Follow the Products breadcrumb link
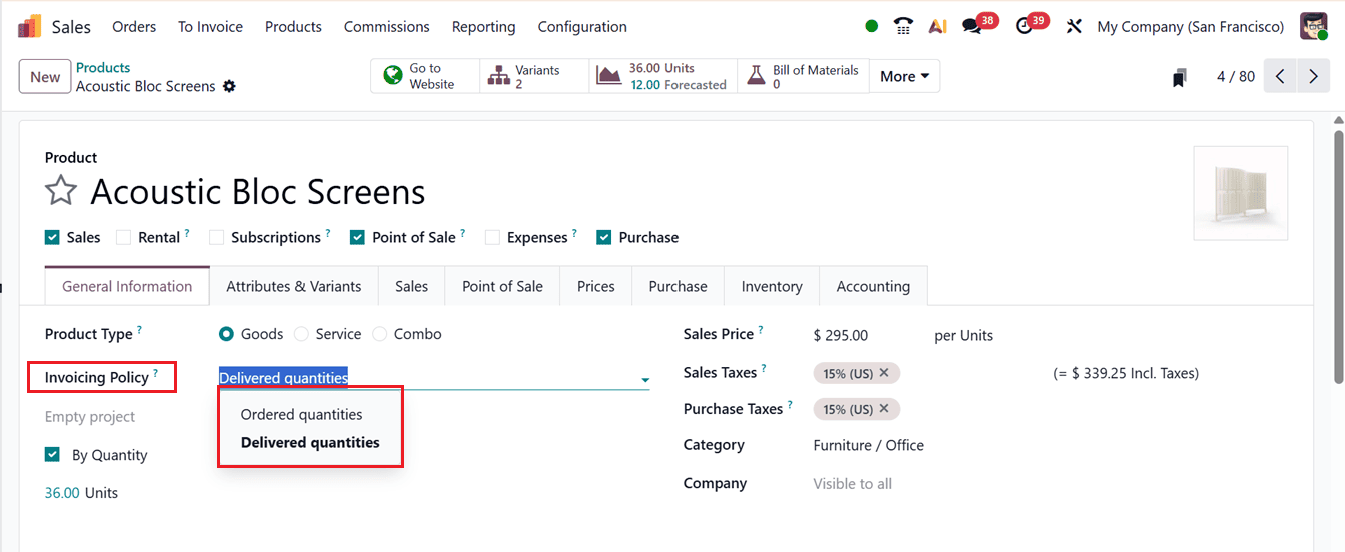 tap(103, 68)
